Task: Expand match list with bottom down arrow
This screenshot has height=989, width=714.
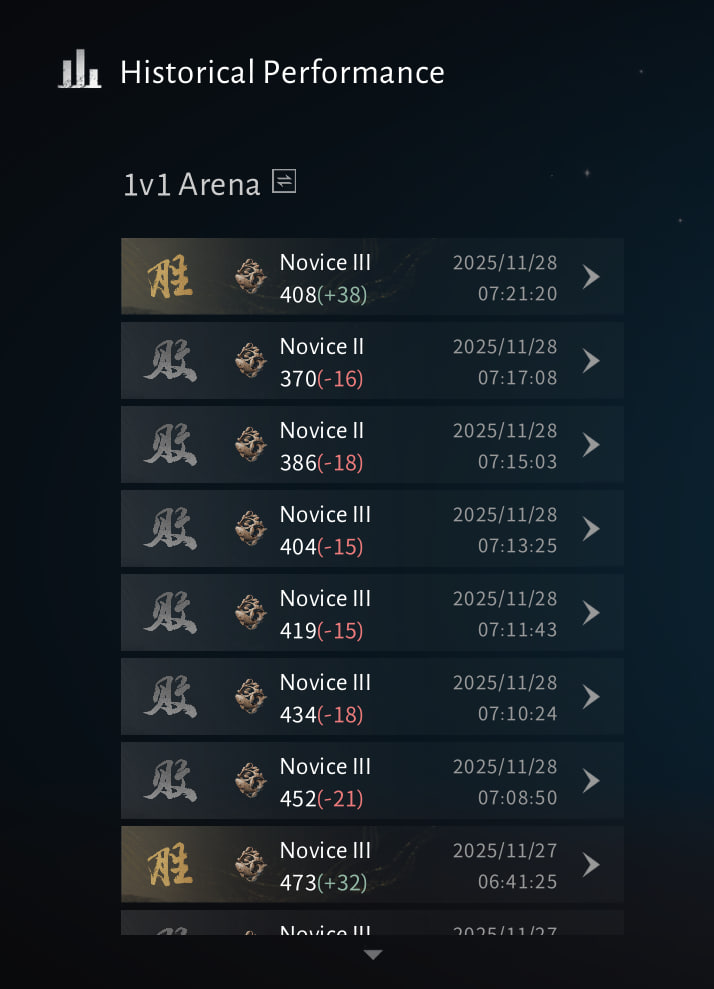Action: pyautogui.click(x=373, y=954)
